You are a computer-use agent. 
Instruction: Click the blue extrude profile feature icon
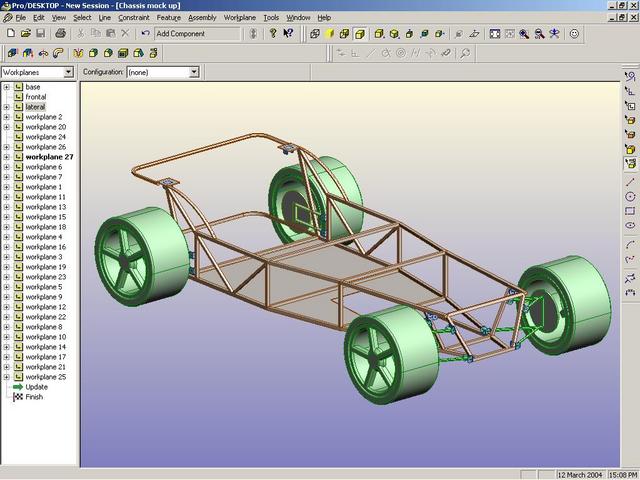[13, 53]
